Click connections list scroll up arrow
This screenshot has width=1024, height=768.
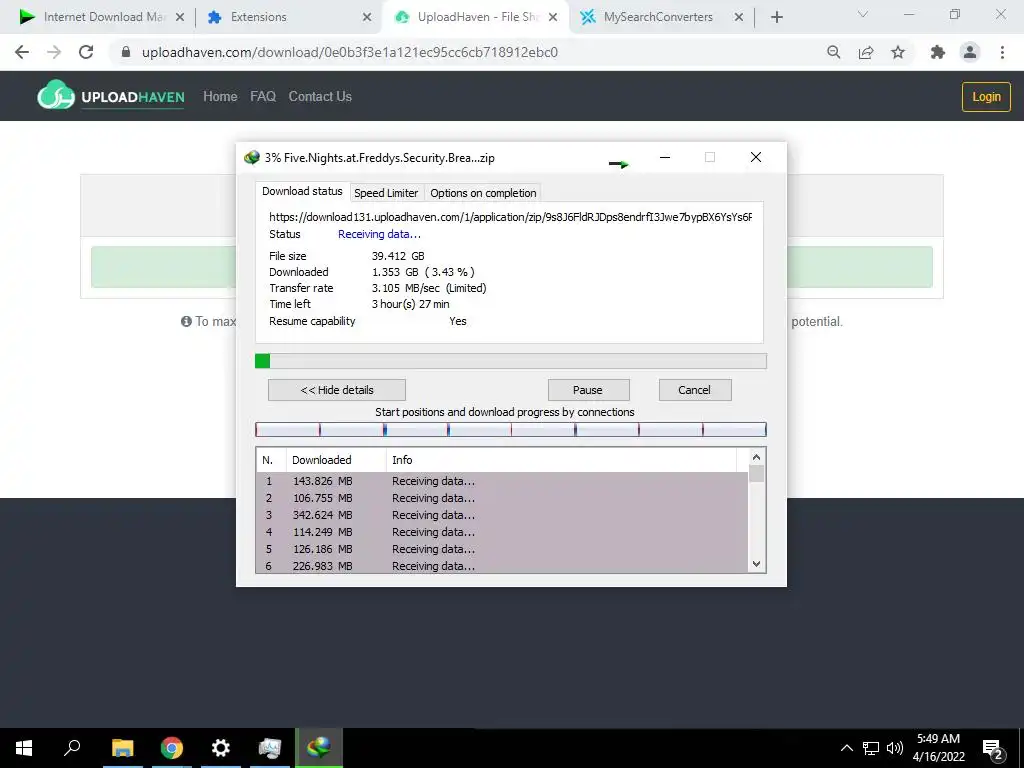coord(756,457)
